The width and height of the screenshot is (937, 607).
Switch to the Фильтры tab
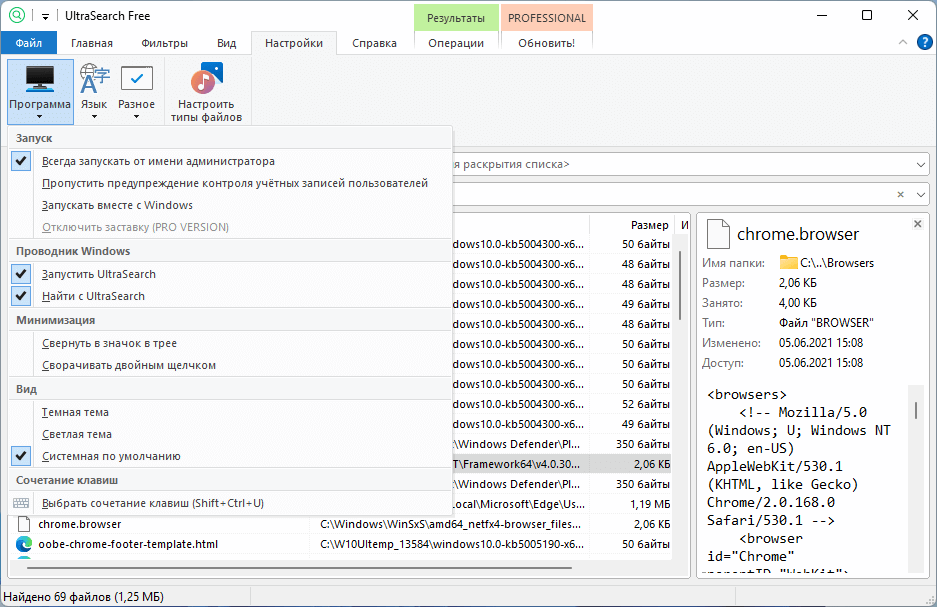[164, 43]
